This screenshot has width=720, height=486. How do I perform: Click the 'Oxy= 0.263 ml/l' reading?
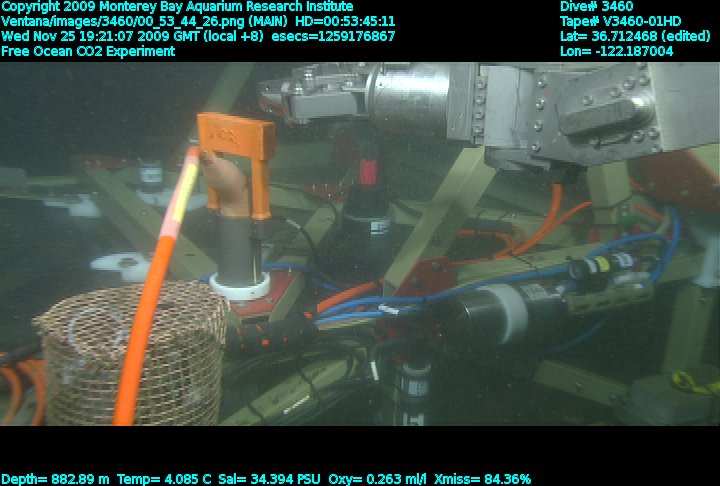coord(377,480)
